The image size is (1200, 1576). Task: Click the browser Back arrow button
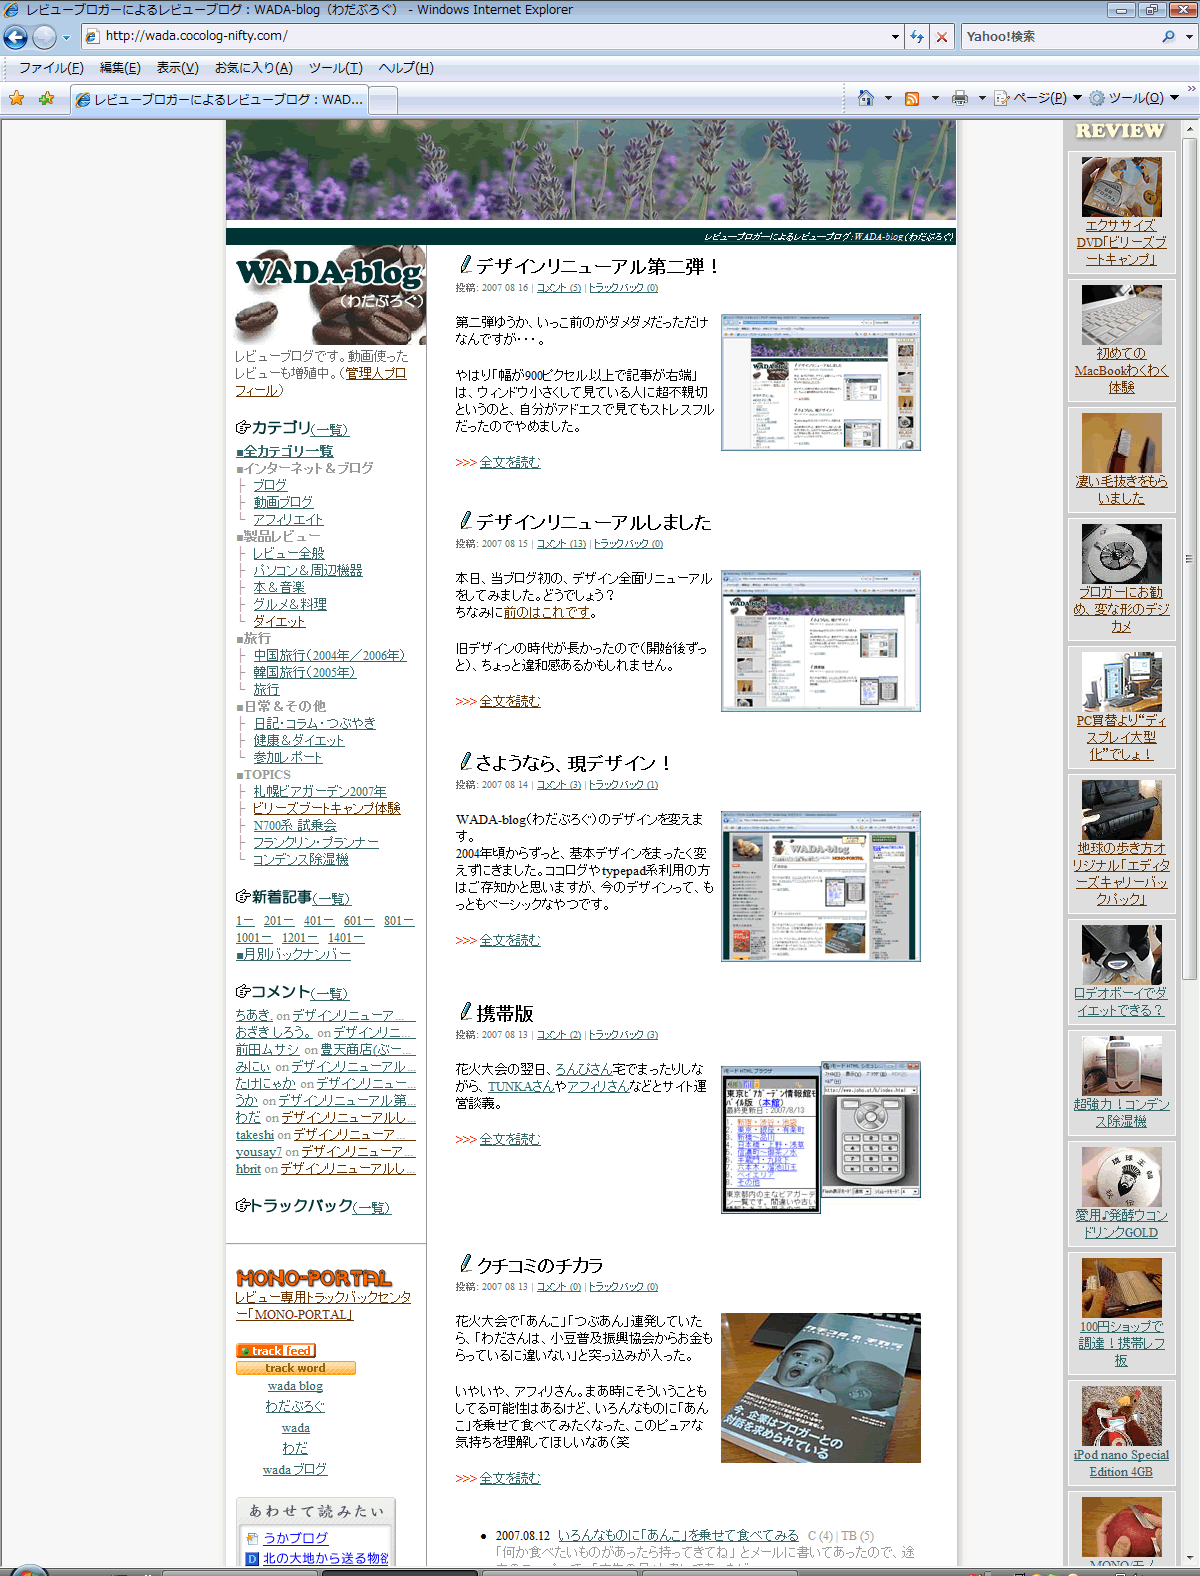pyautogui.click(x=15, y=37)
